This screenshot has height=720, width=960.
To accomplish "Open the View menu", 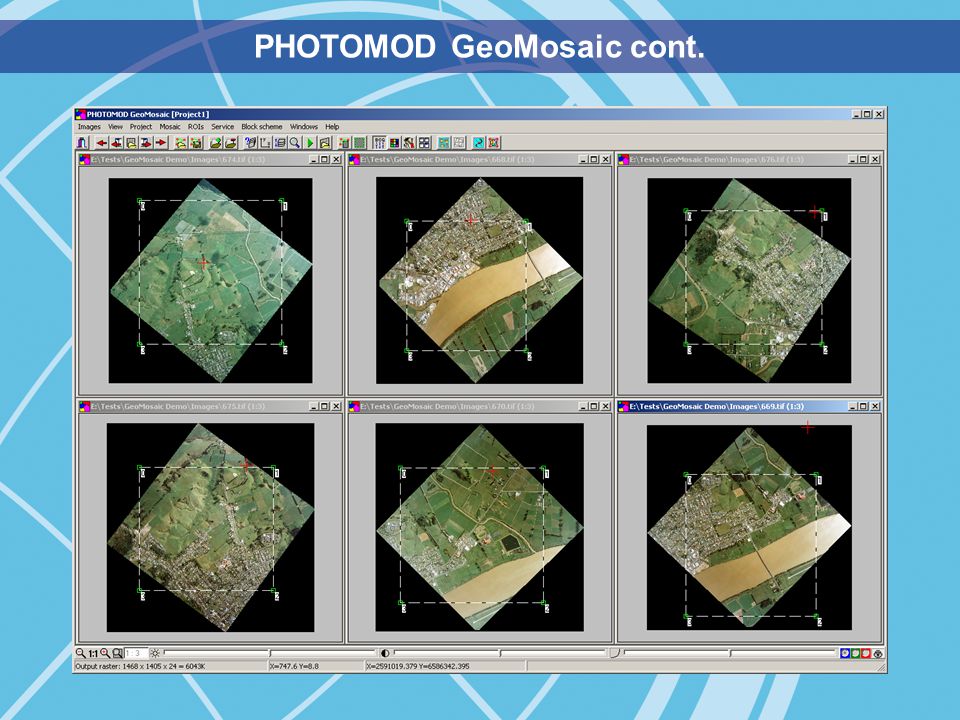I will (x=115, y=127).
